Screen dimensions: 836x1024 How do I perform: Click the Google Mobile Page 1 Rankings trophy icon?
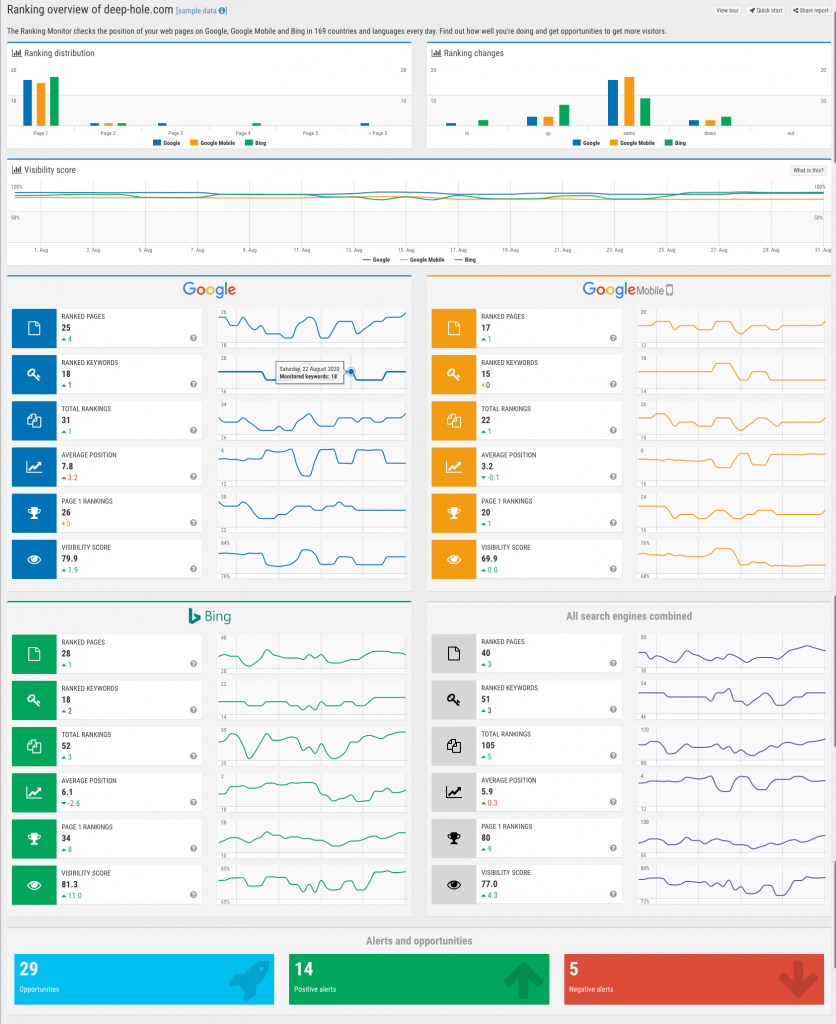(454, 513)
